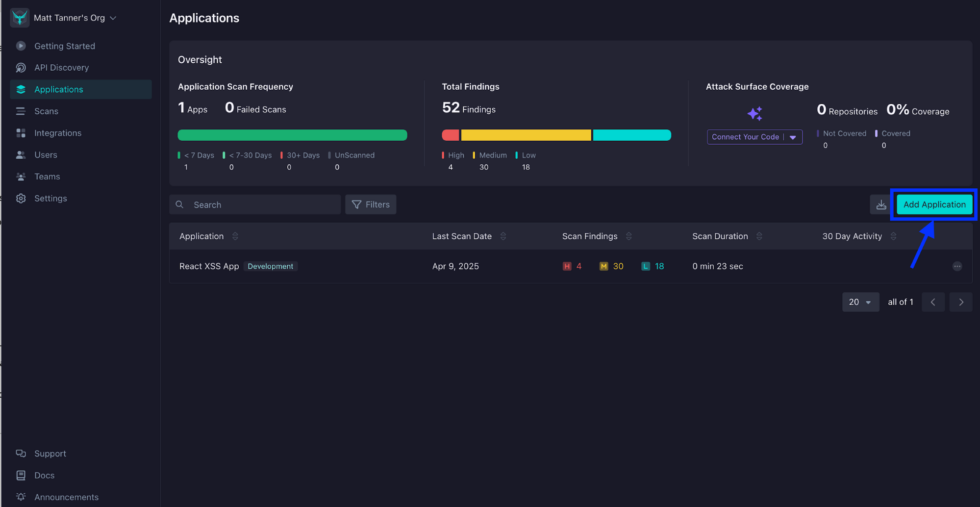Screen dimensions: 980x507
Task: Click the Support icon in sidebar
Action: [x=22, y=454]
